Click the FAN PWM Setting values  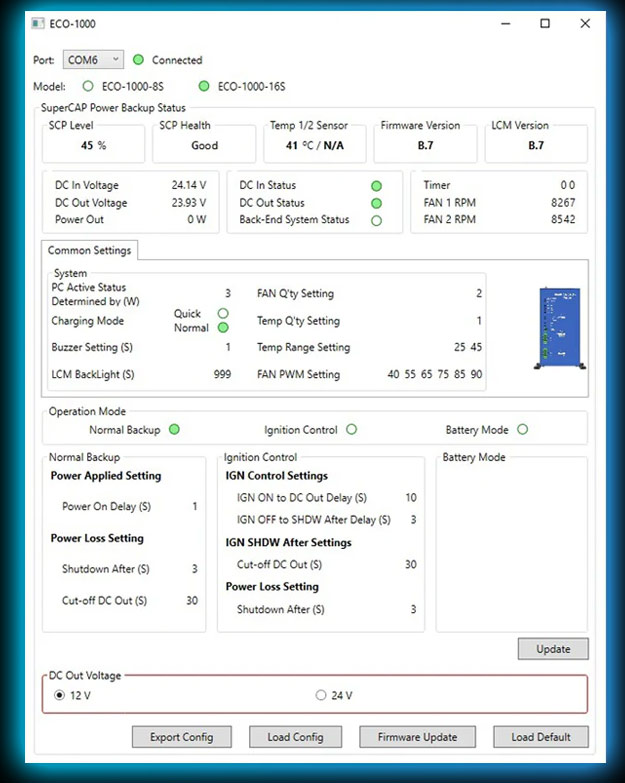(x=435, y=374)
